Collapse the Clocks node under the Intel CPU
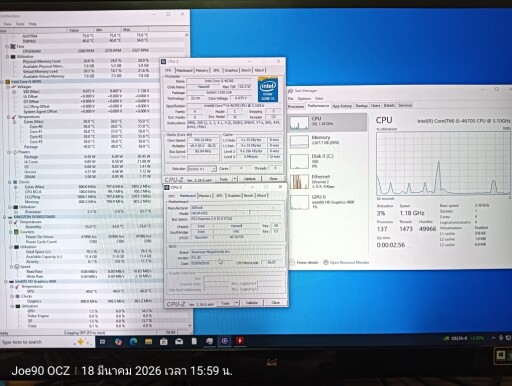 pyautogui.click(x=10, y=182)
